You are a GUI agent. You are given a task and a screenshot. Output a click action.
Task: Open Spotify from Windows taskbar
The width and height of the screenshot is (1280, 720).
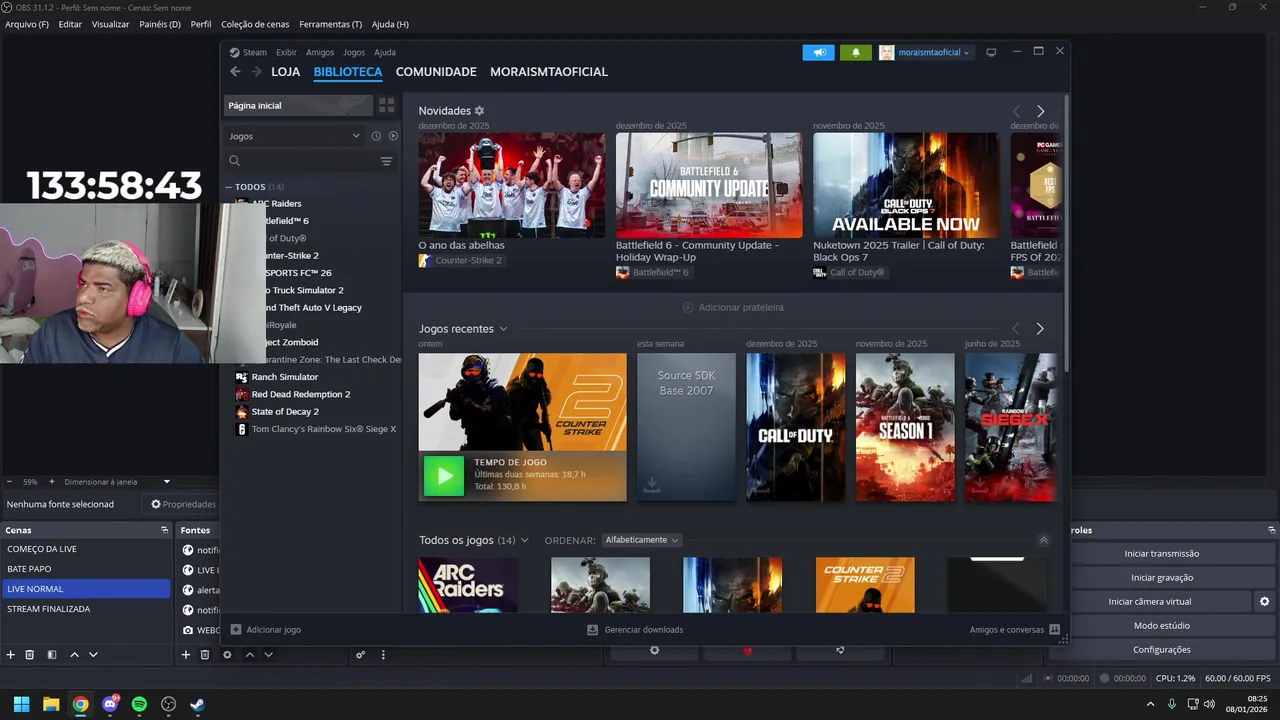139,704
